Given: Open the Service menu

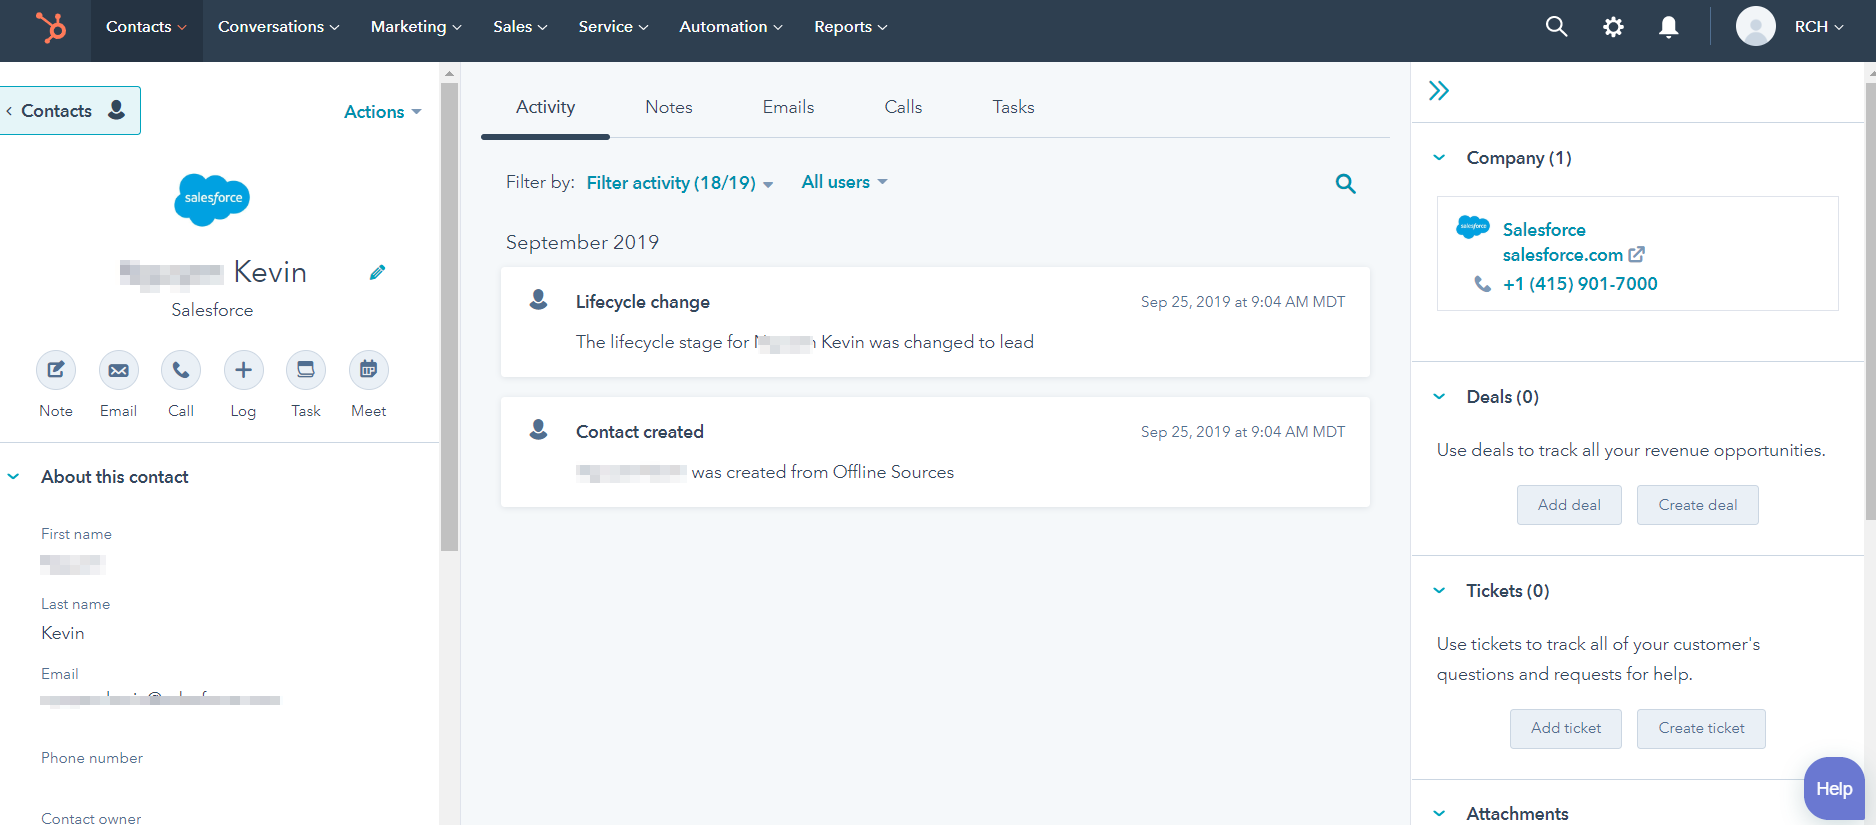Looking at the screenshot, I should tap(613, 27).
